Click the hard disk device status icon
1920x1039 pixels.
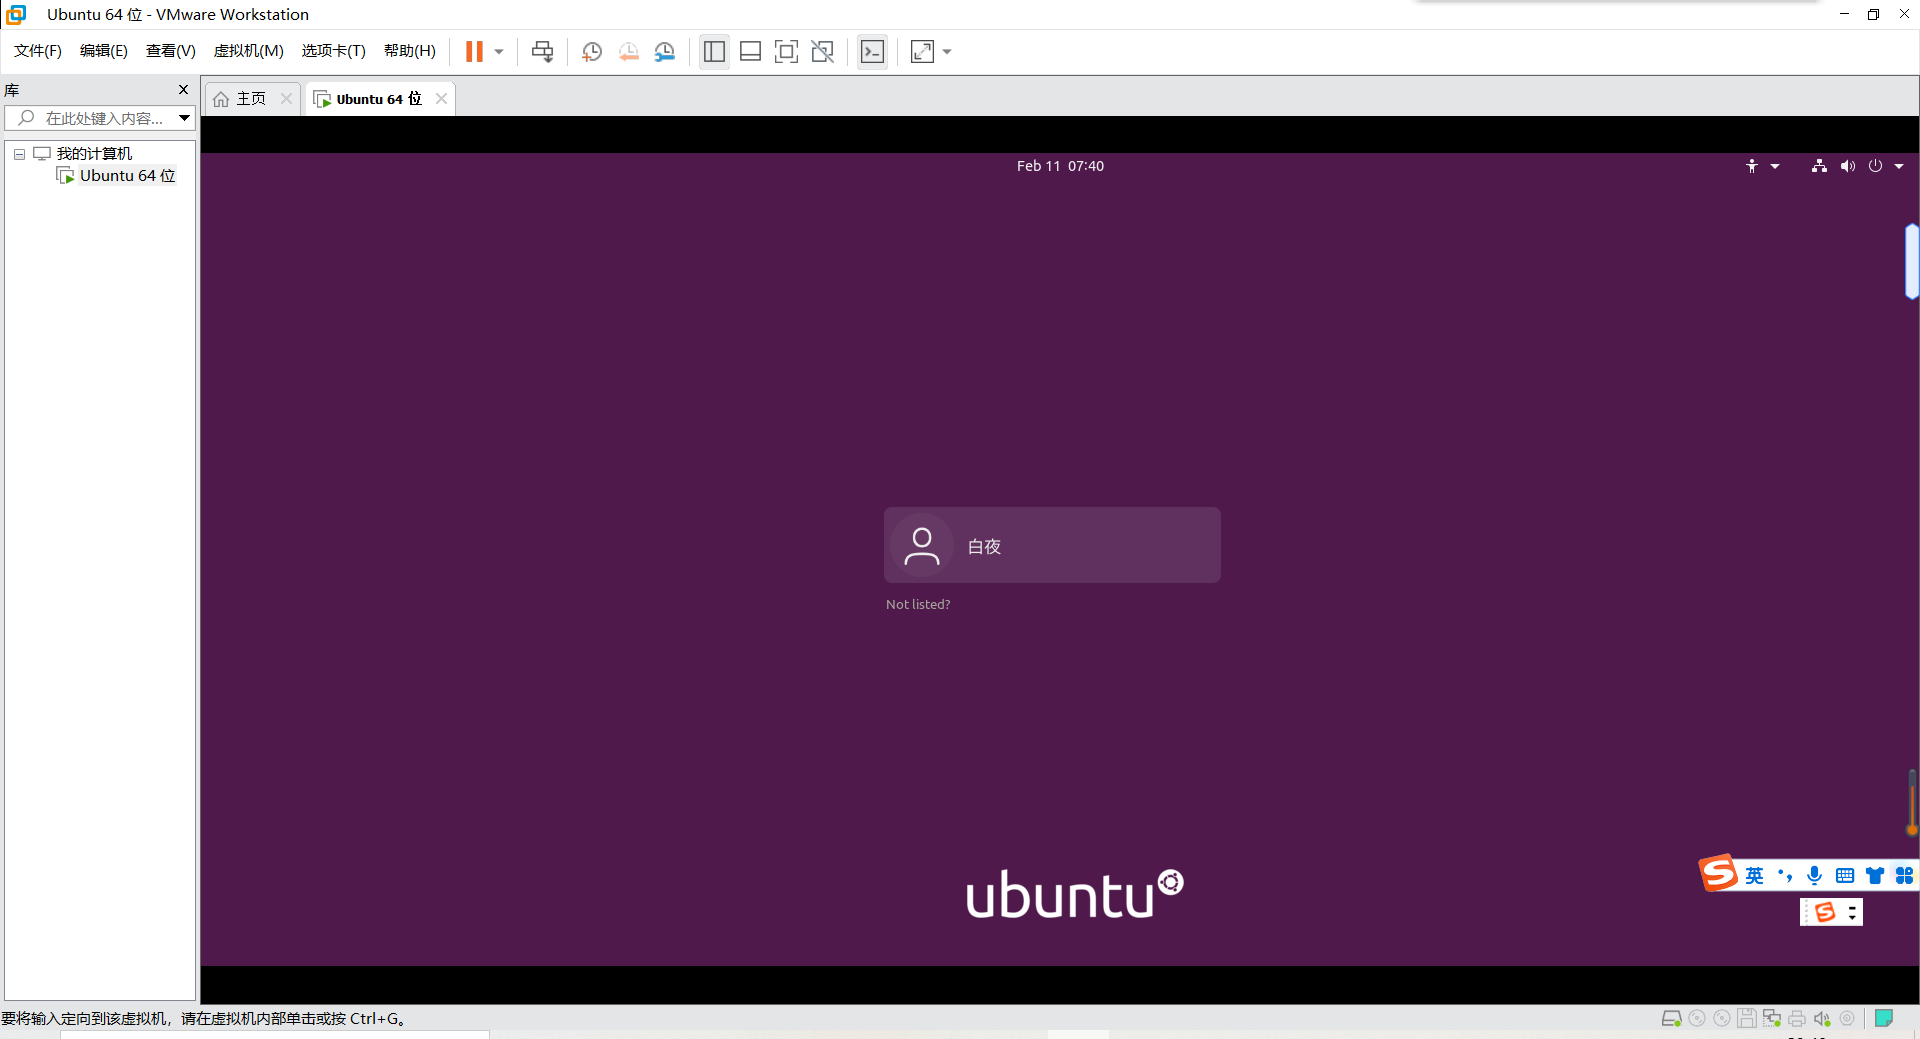click(x=1671, y=1018)
